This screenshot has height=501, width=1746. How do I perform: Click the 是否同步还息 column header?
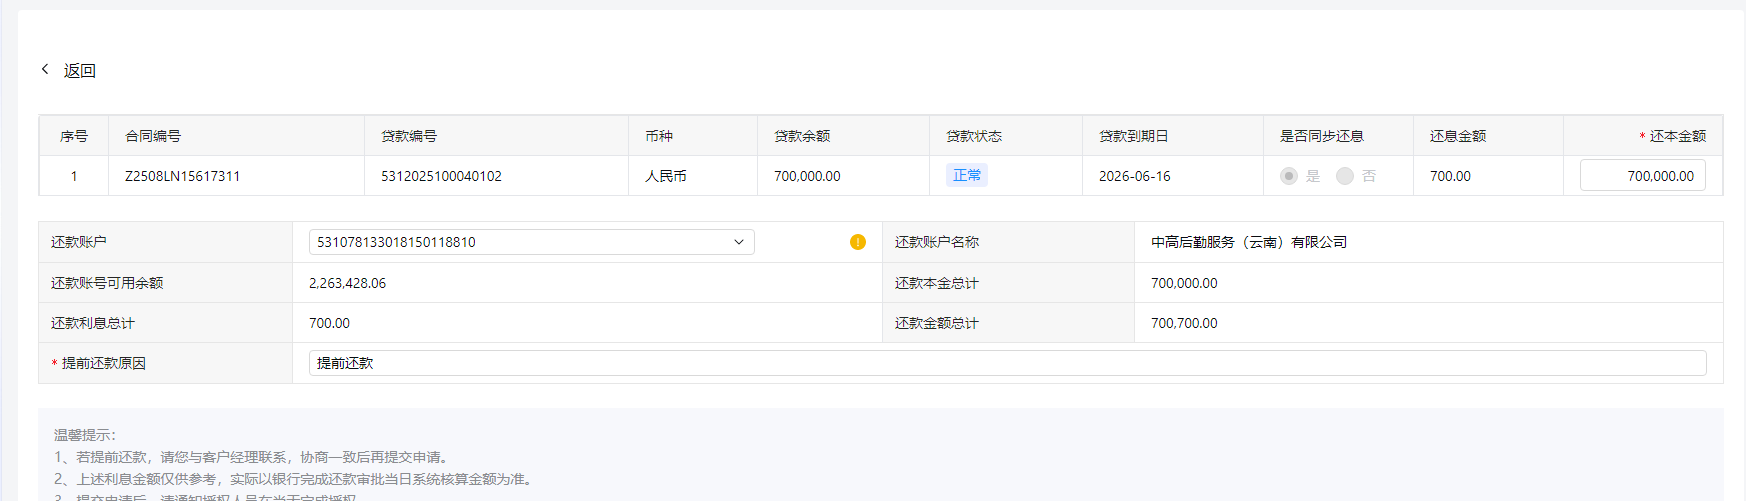(1322, 136)
